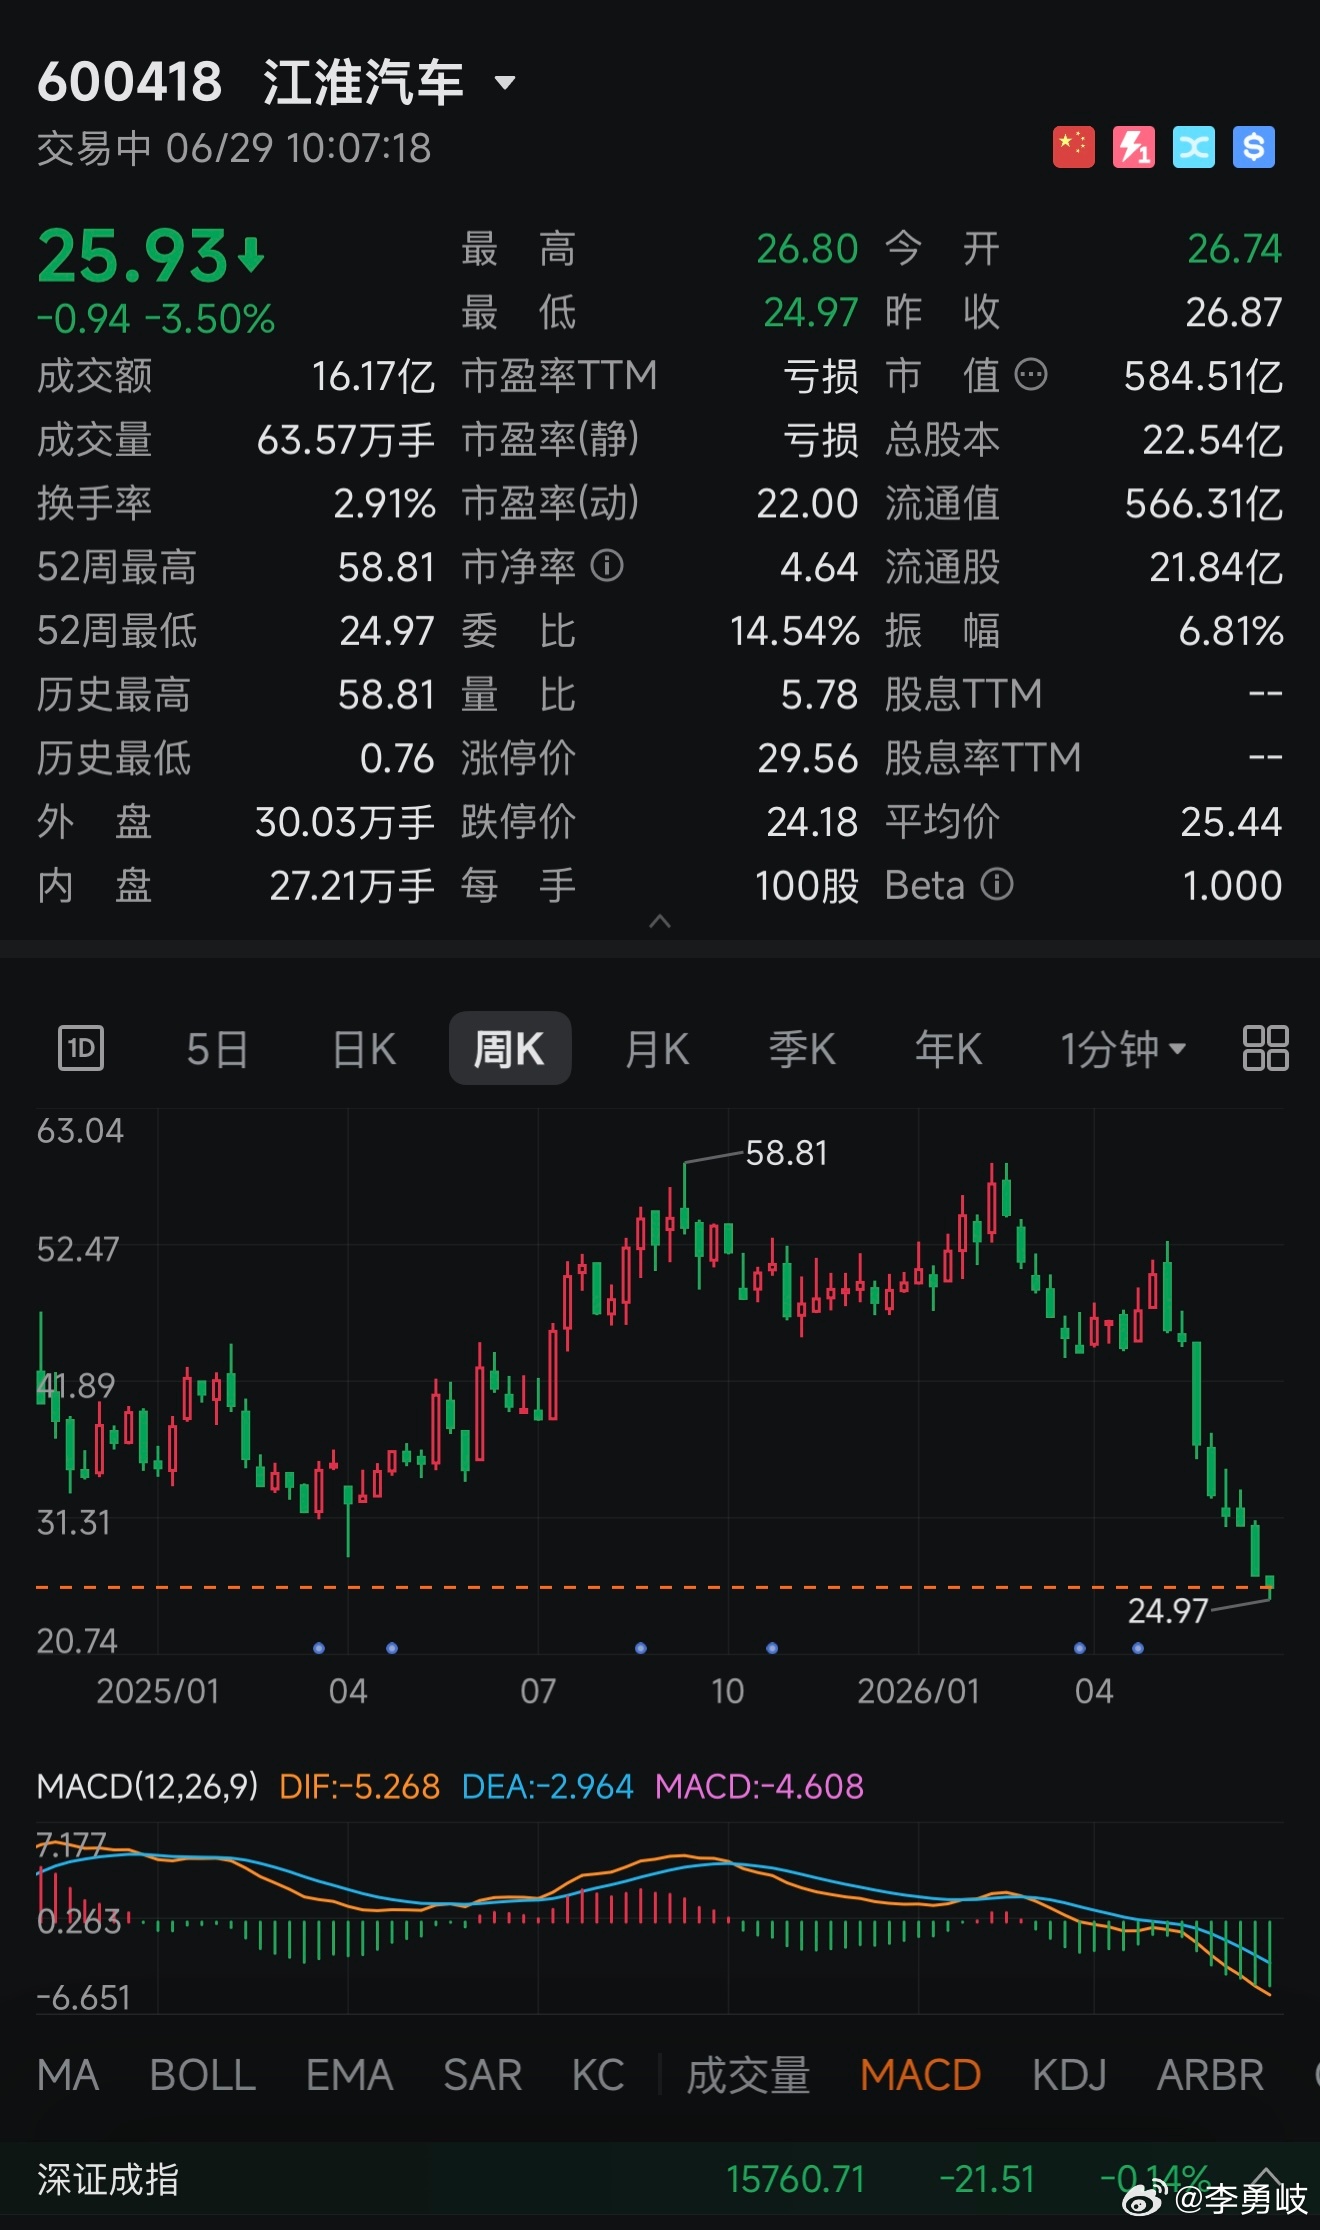The image size is (1320, 2230).
Task: Select the 成交量 volume indicator
Action: point(748,2076)
